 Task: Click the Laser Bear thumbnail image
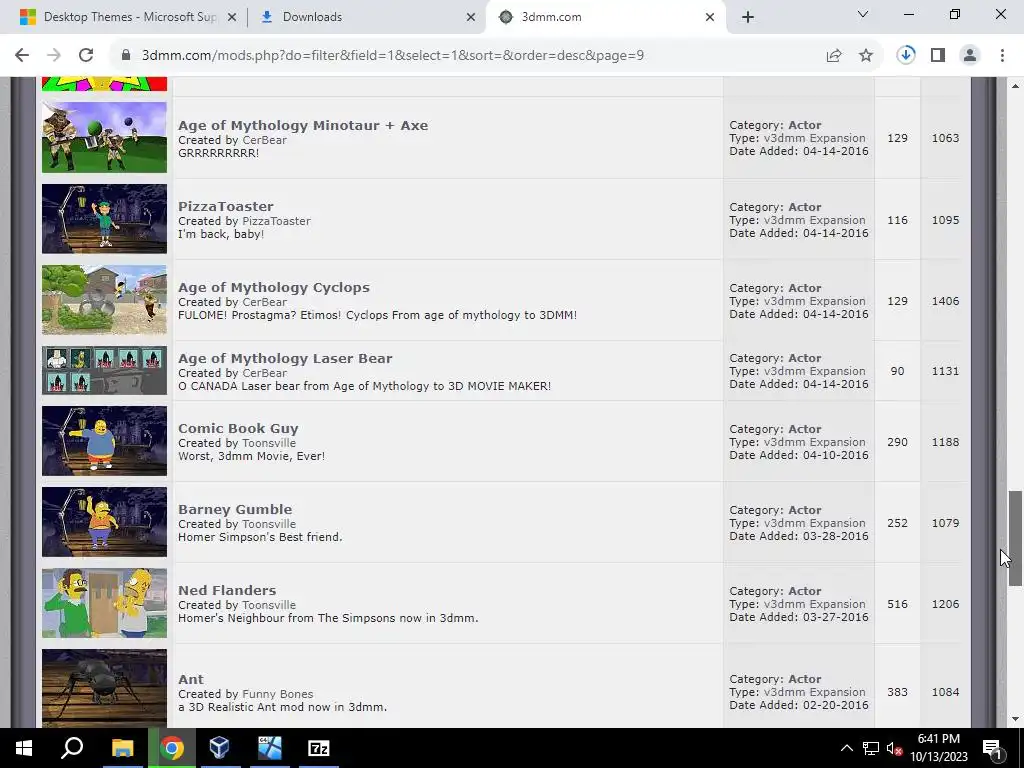104,370
